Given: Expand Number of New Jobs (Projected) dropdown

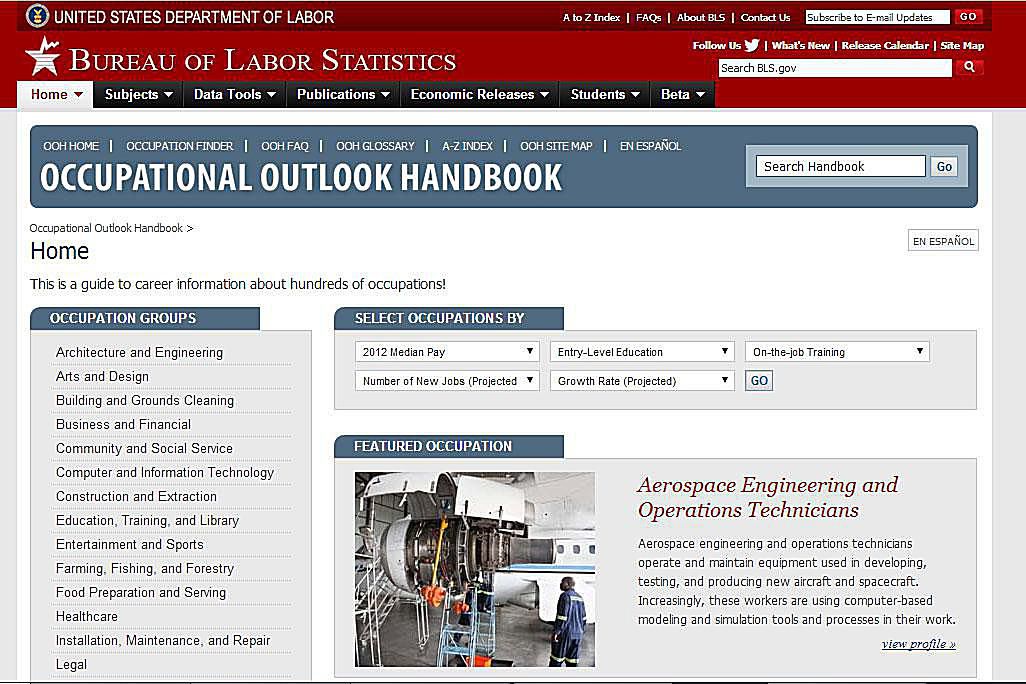Looking at the screenshot, I should pyautogui.click(x=447, y=381).
